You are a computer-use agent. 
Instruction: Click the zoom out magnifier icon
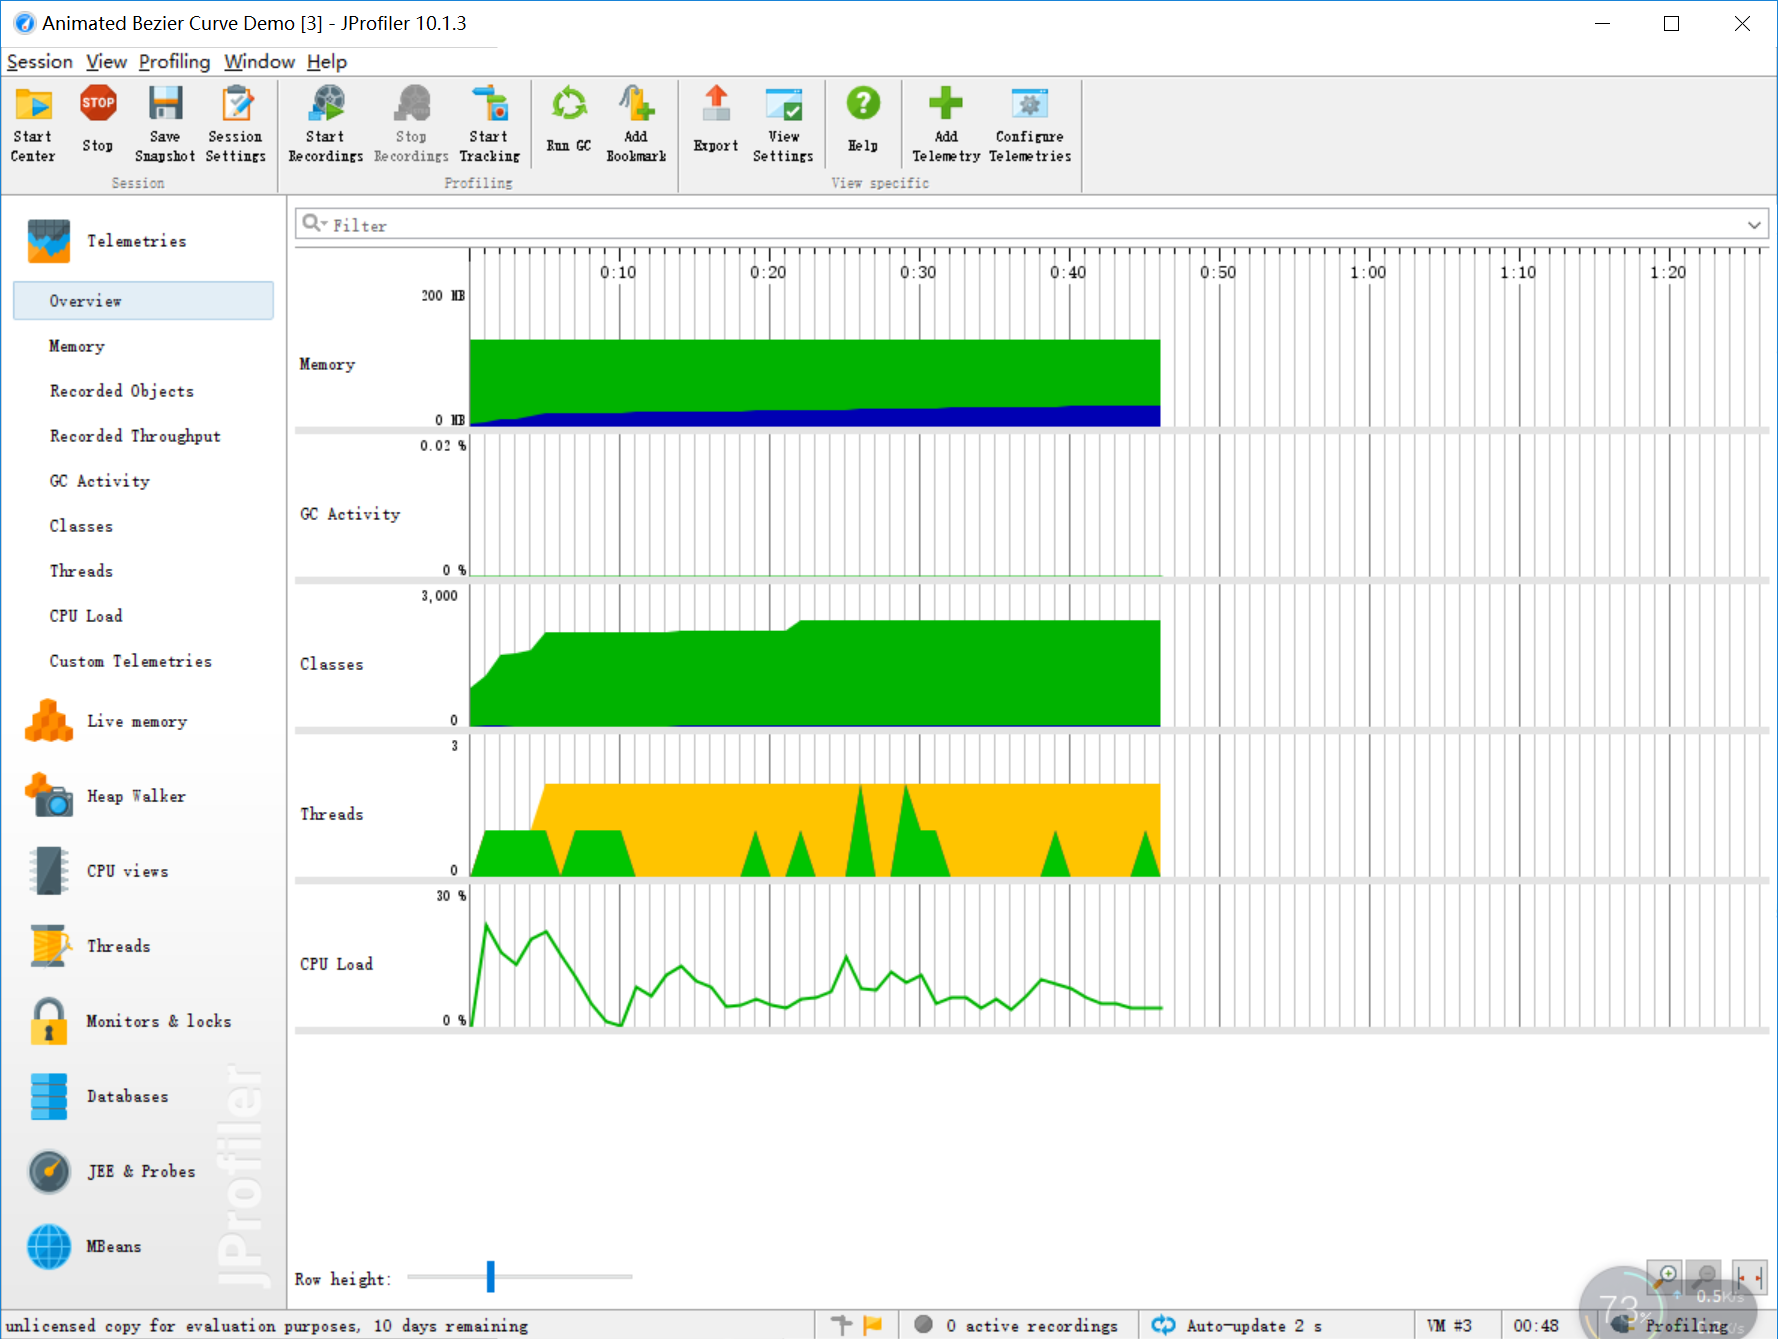pos(1706,1276)
